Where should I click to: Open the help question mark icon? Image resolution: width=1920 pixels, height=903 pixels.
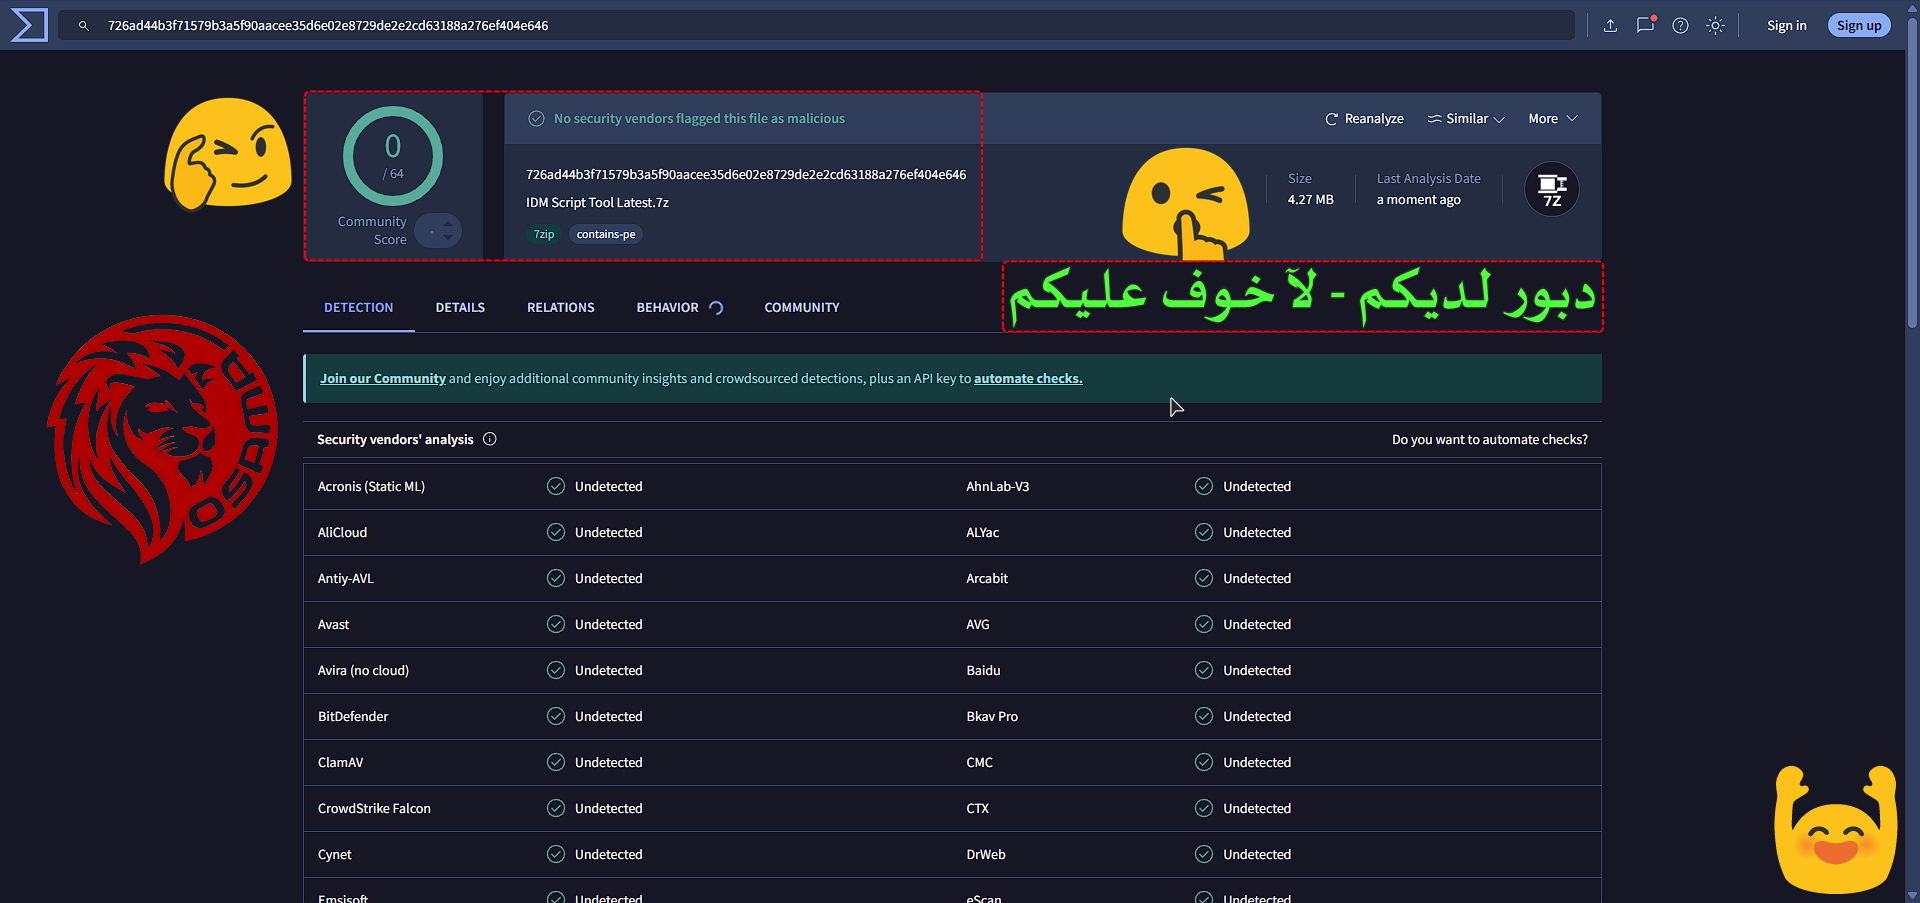(x=1680, y=26)
